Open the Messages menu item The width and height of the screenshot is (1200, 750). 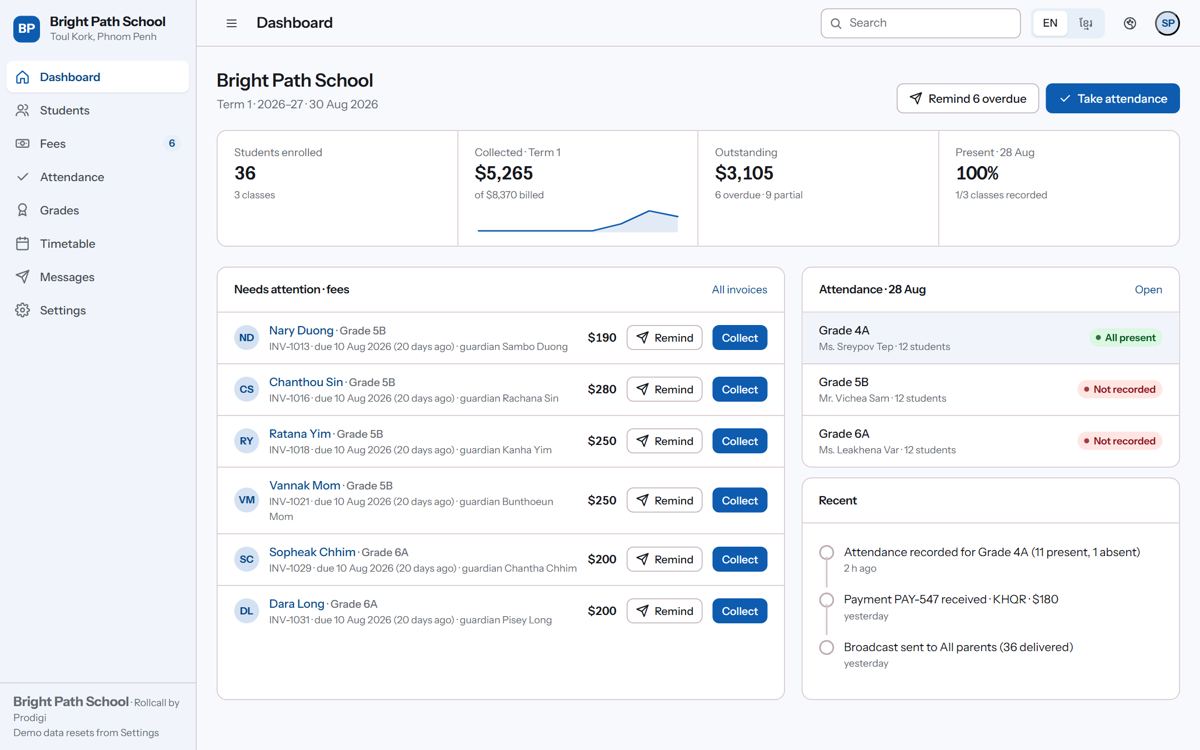(97, 277)
